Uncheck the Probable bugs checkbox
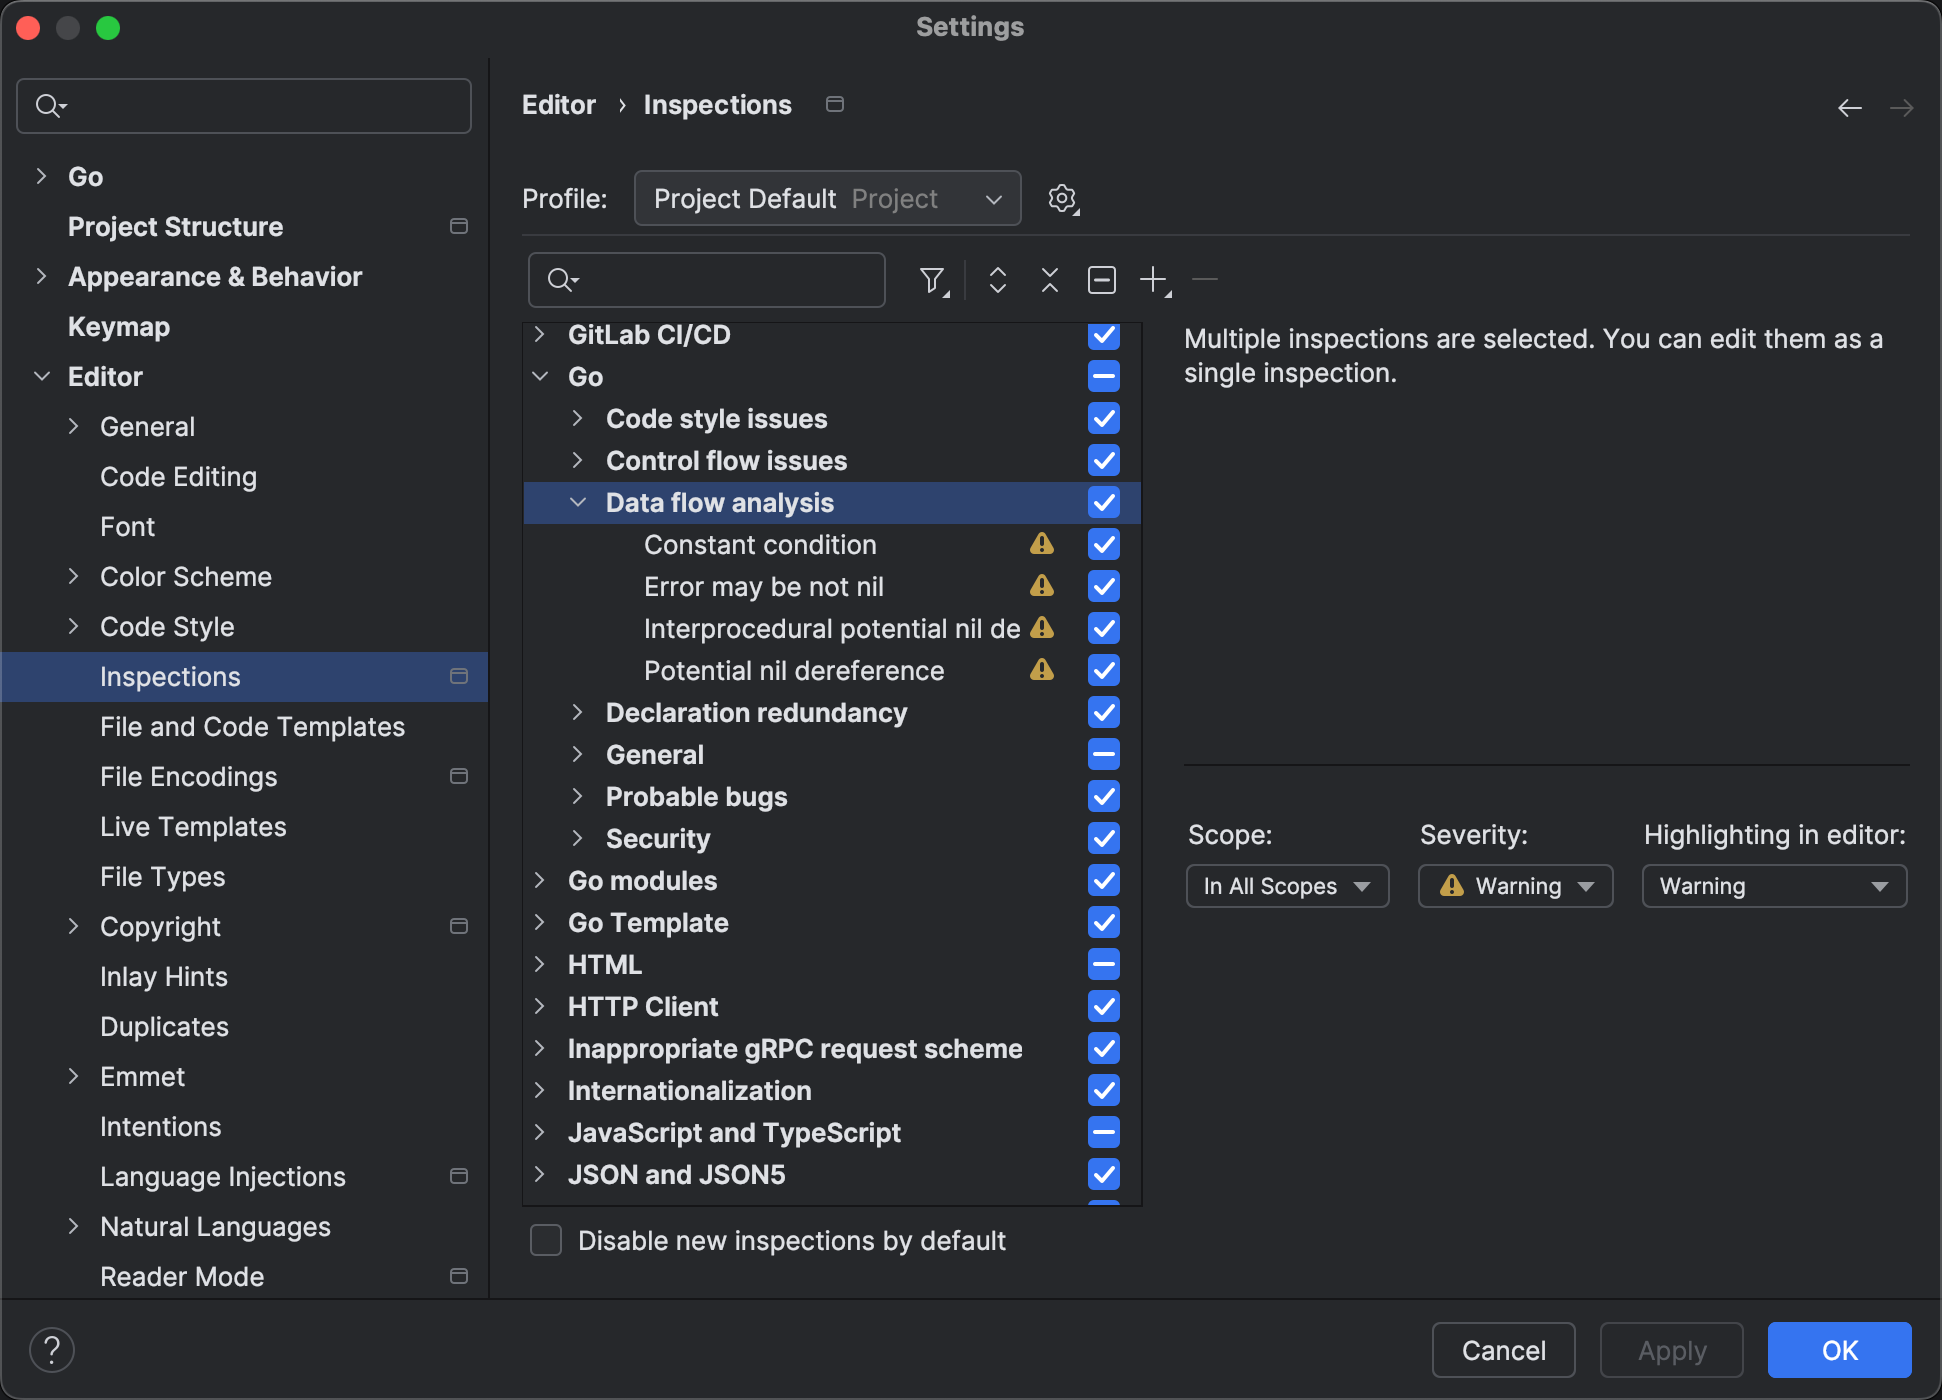Viewport: 1942px width, 1400px height. click(1104, 797)
